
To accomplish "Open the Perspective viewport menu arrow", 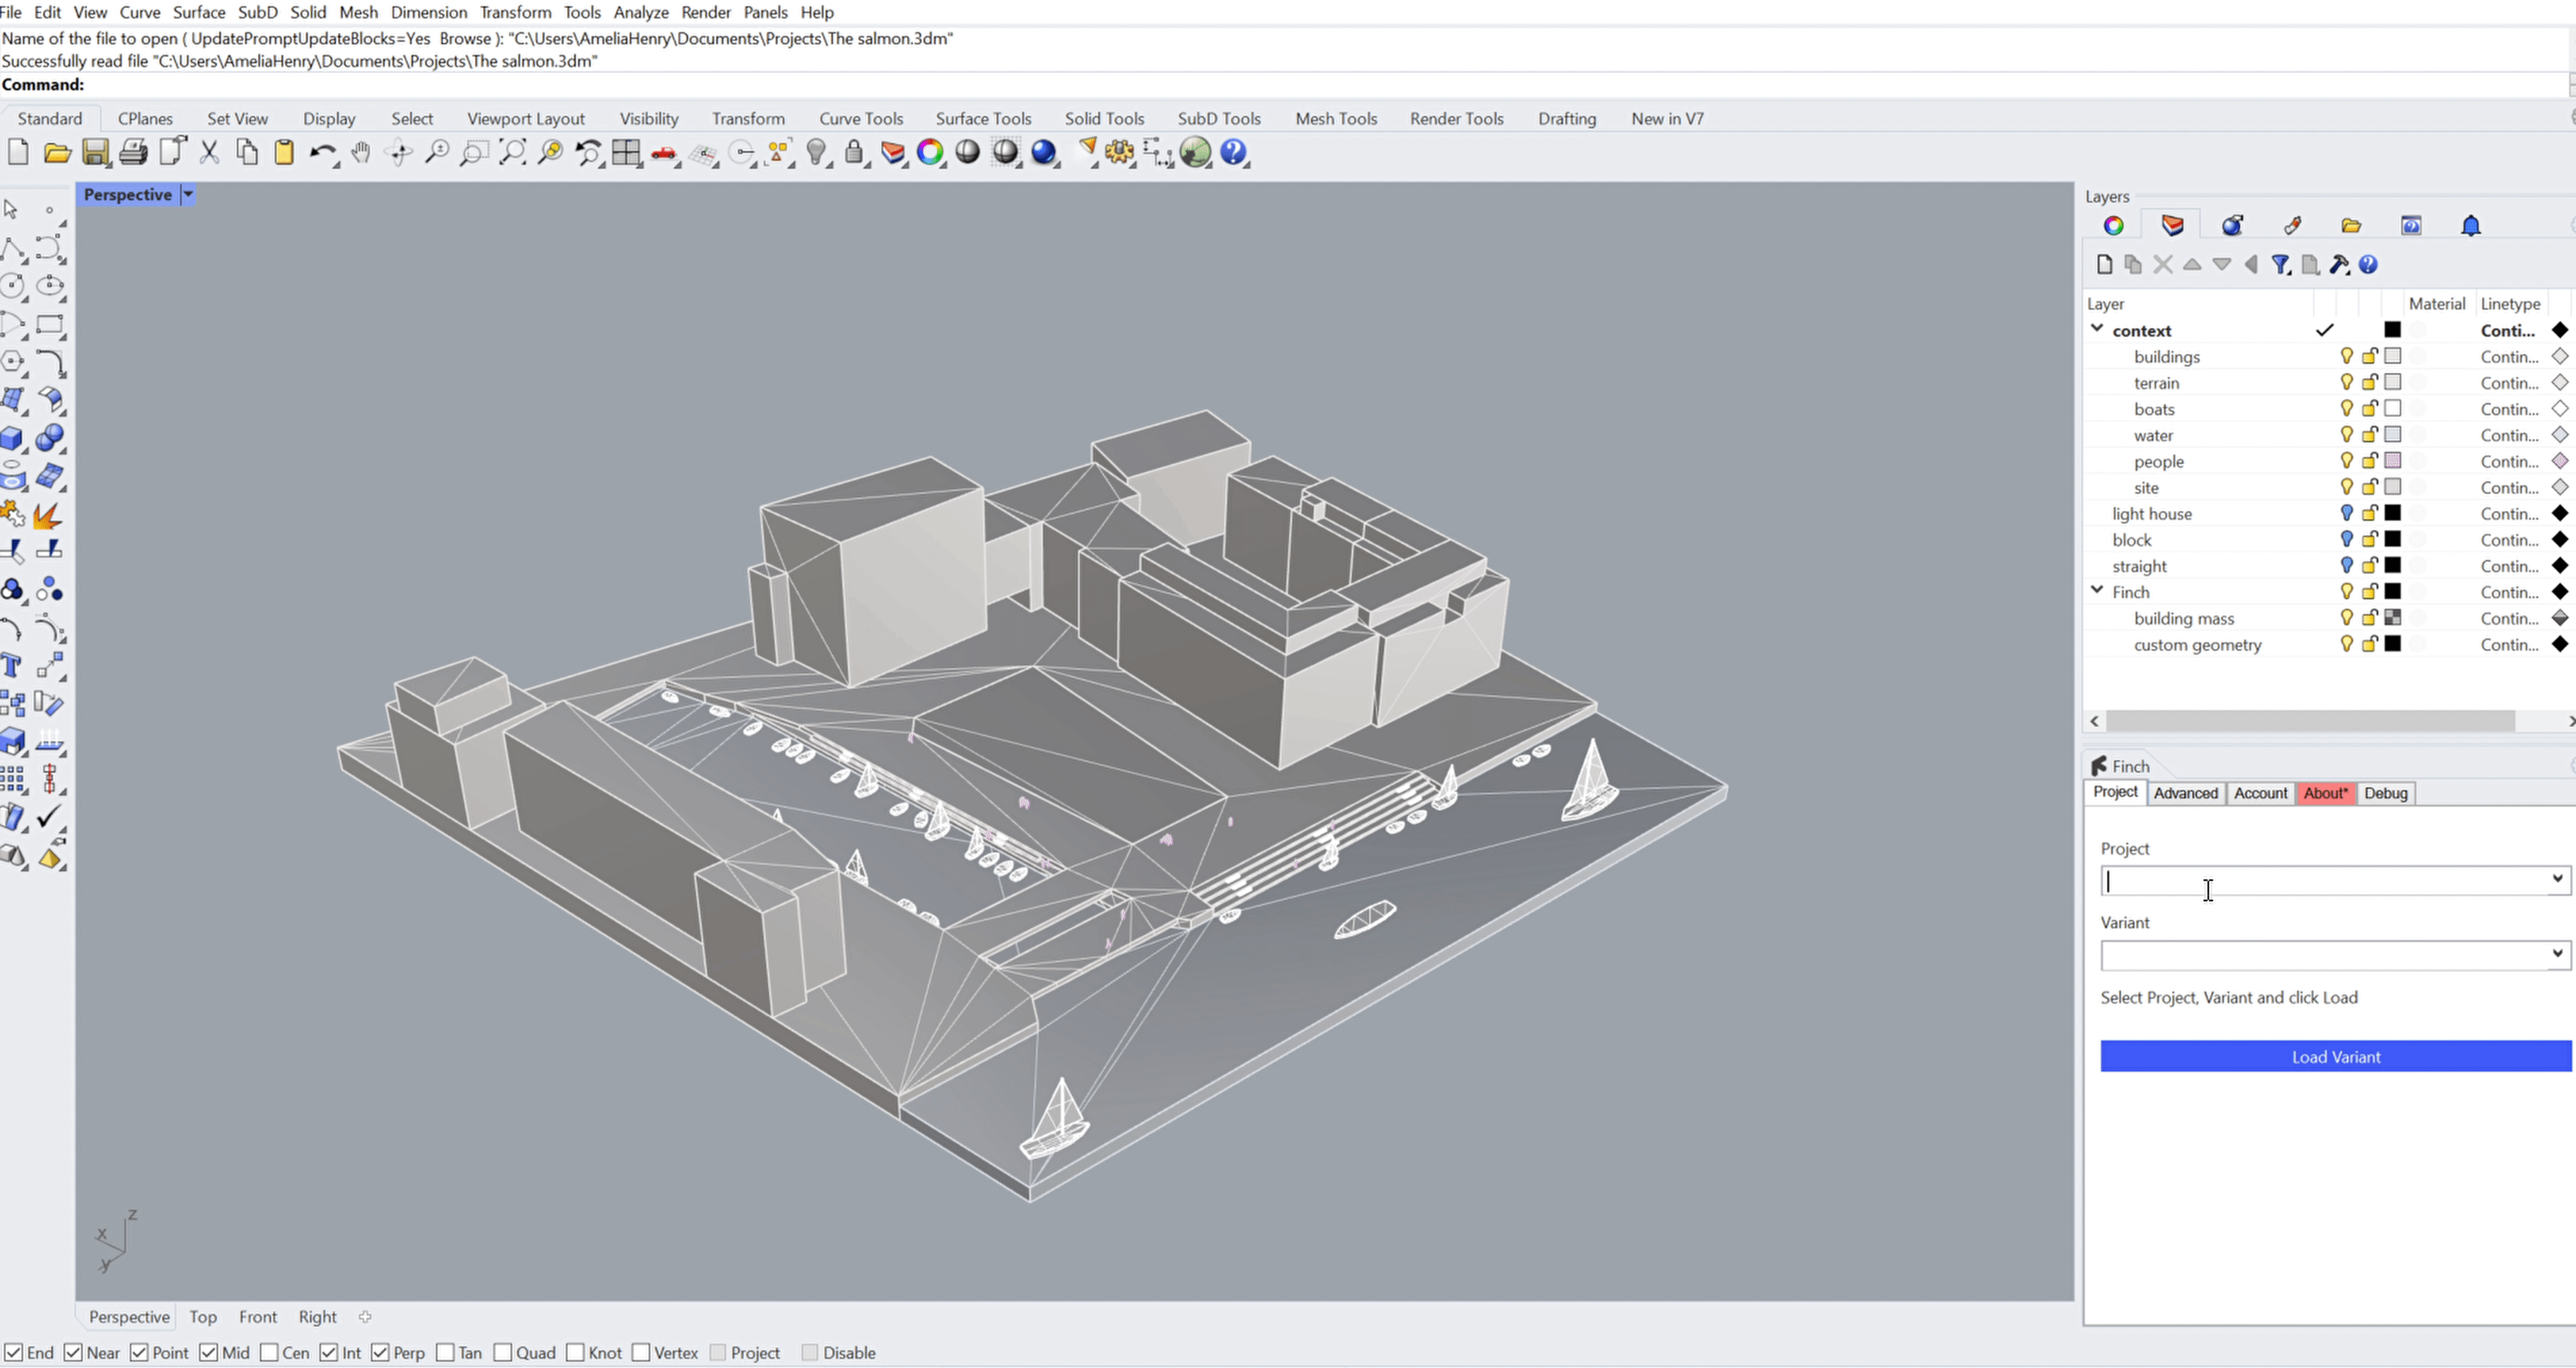I will pos(187,195).
